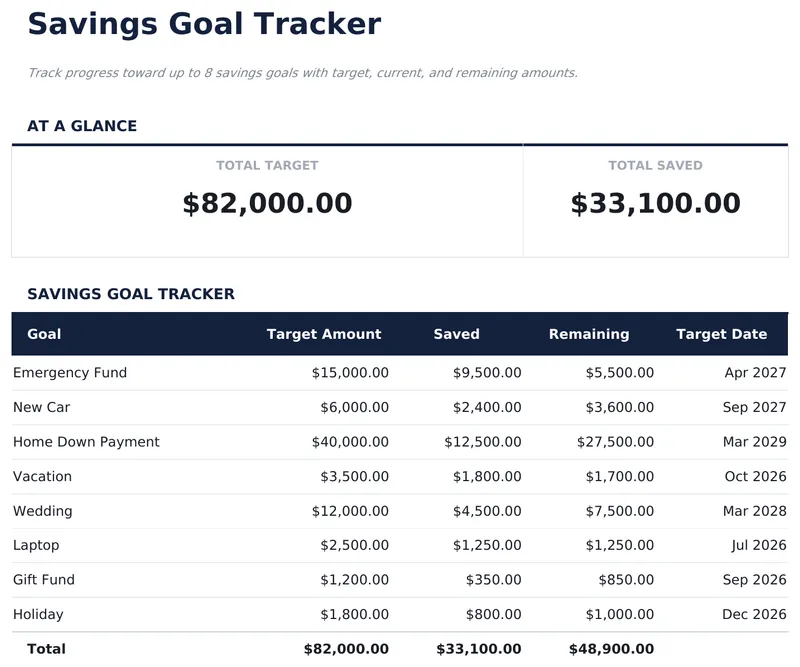Select the Home Down Payment remaining $27,500.00
The width and height of the screenshot is (800, 667).
(615, 442)
